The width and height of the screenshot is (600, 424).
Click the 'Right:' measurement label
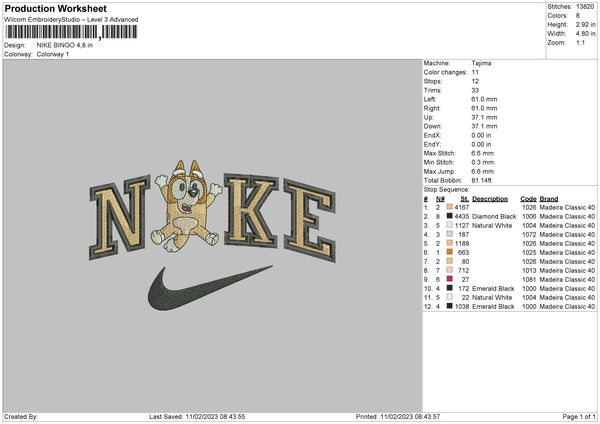pyautogui.click(x=432, y=108)
